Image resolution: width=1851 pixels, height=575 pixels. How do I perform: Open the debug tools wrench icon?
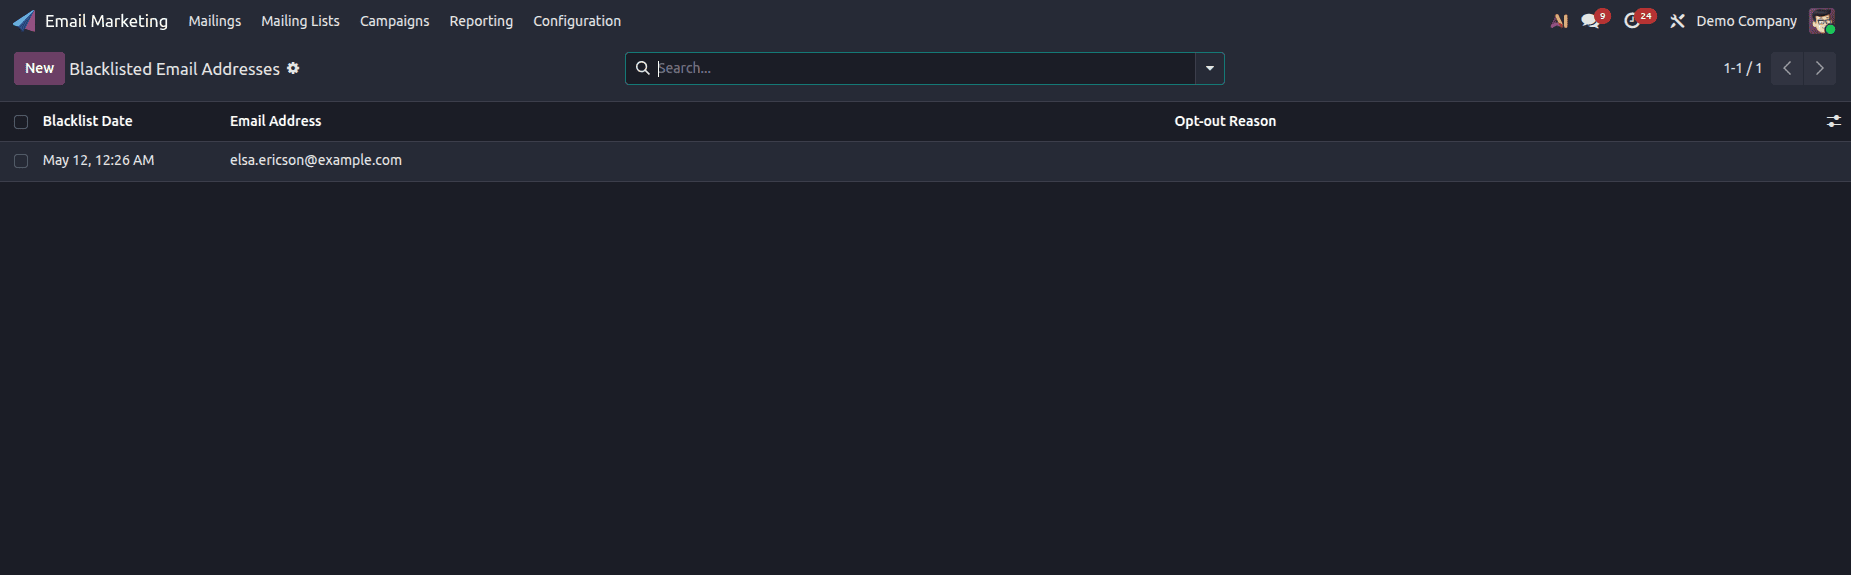pyautogui.click(x=1677, y=21)
